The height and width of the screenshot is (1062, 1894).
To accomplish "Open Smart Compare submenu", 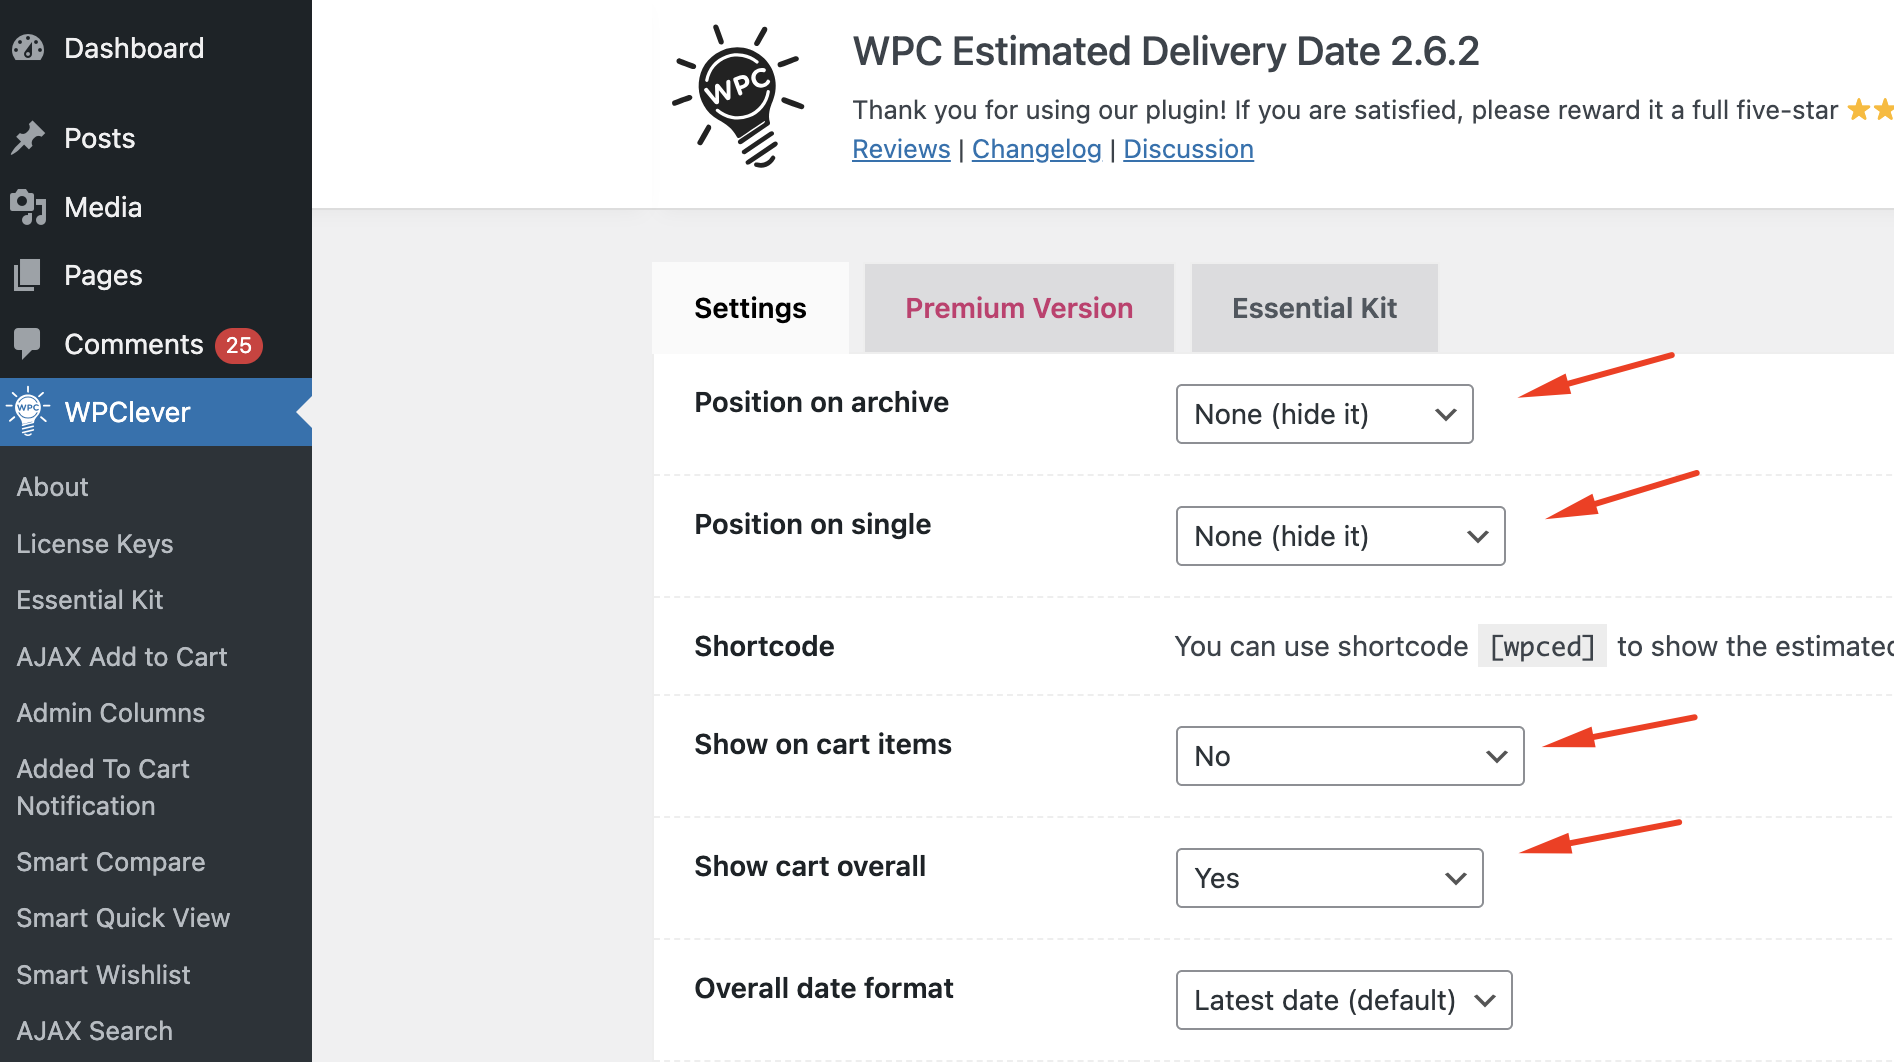I will tap(111, 862).
